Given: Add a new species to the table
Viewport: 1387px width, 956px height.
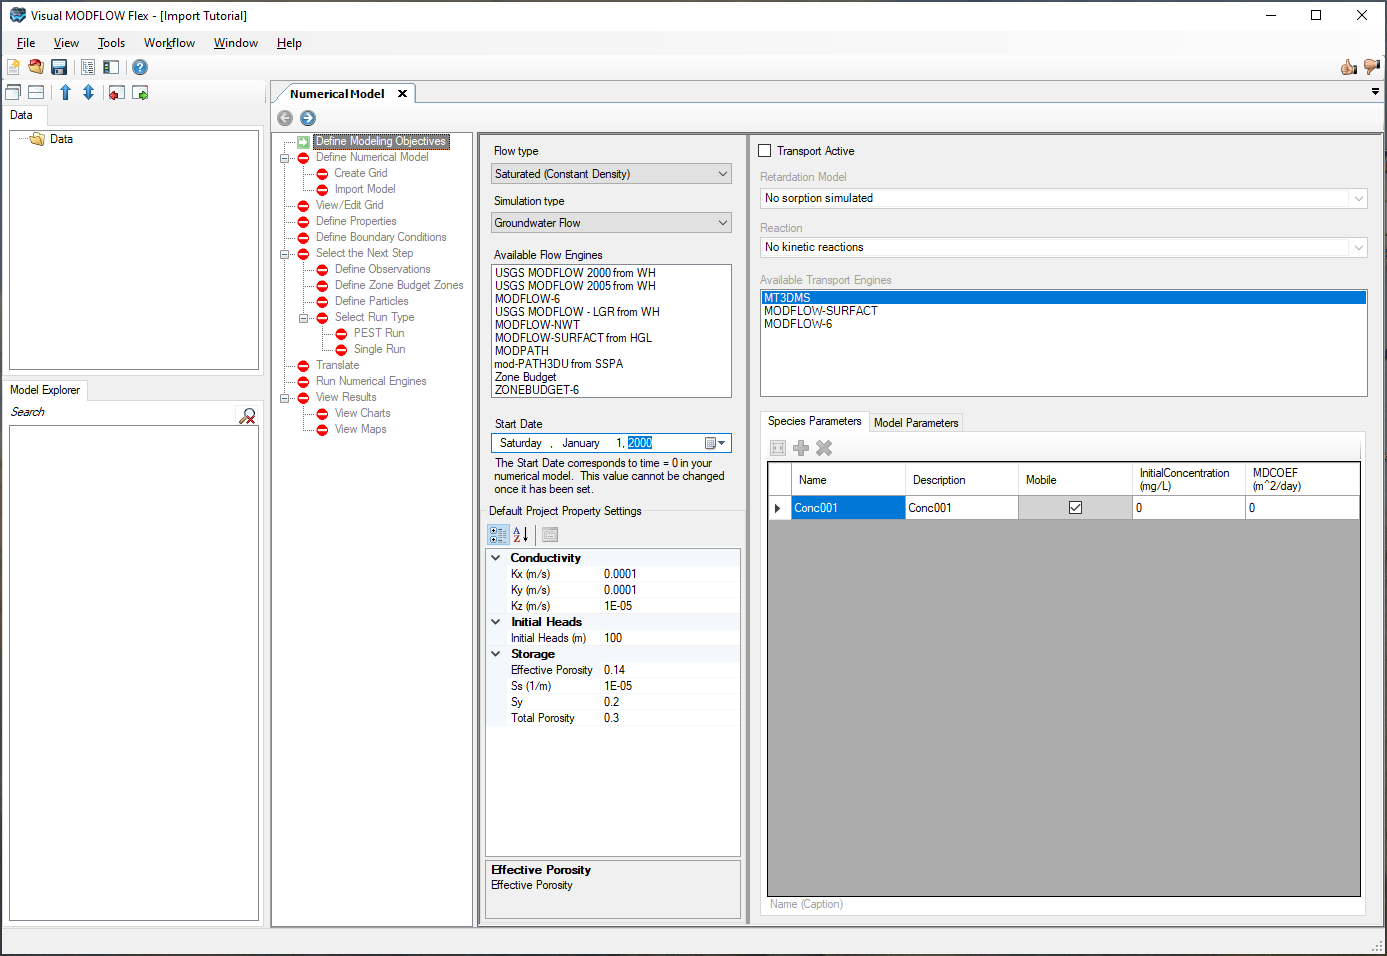Looking at the screenshot, I should point(800,448).
